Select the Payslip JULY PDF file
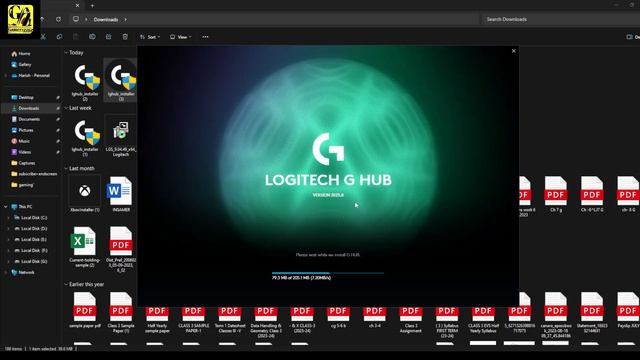The image size is (640, 360). click(x=628, y=311)
